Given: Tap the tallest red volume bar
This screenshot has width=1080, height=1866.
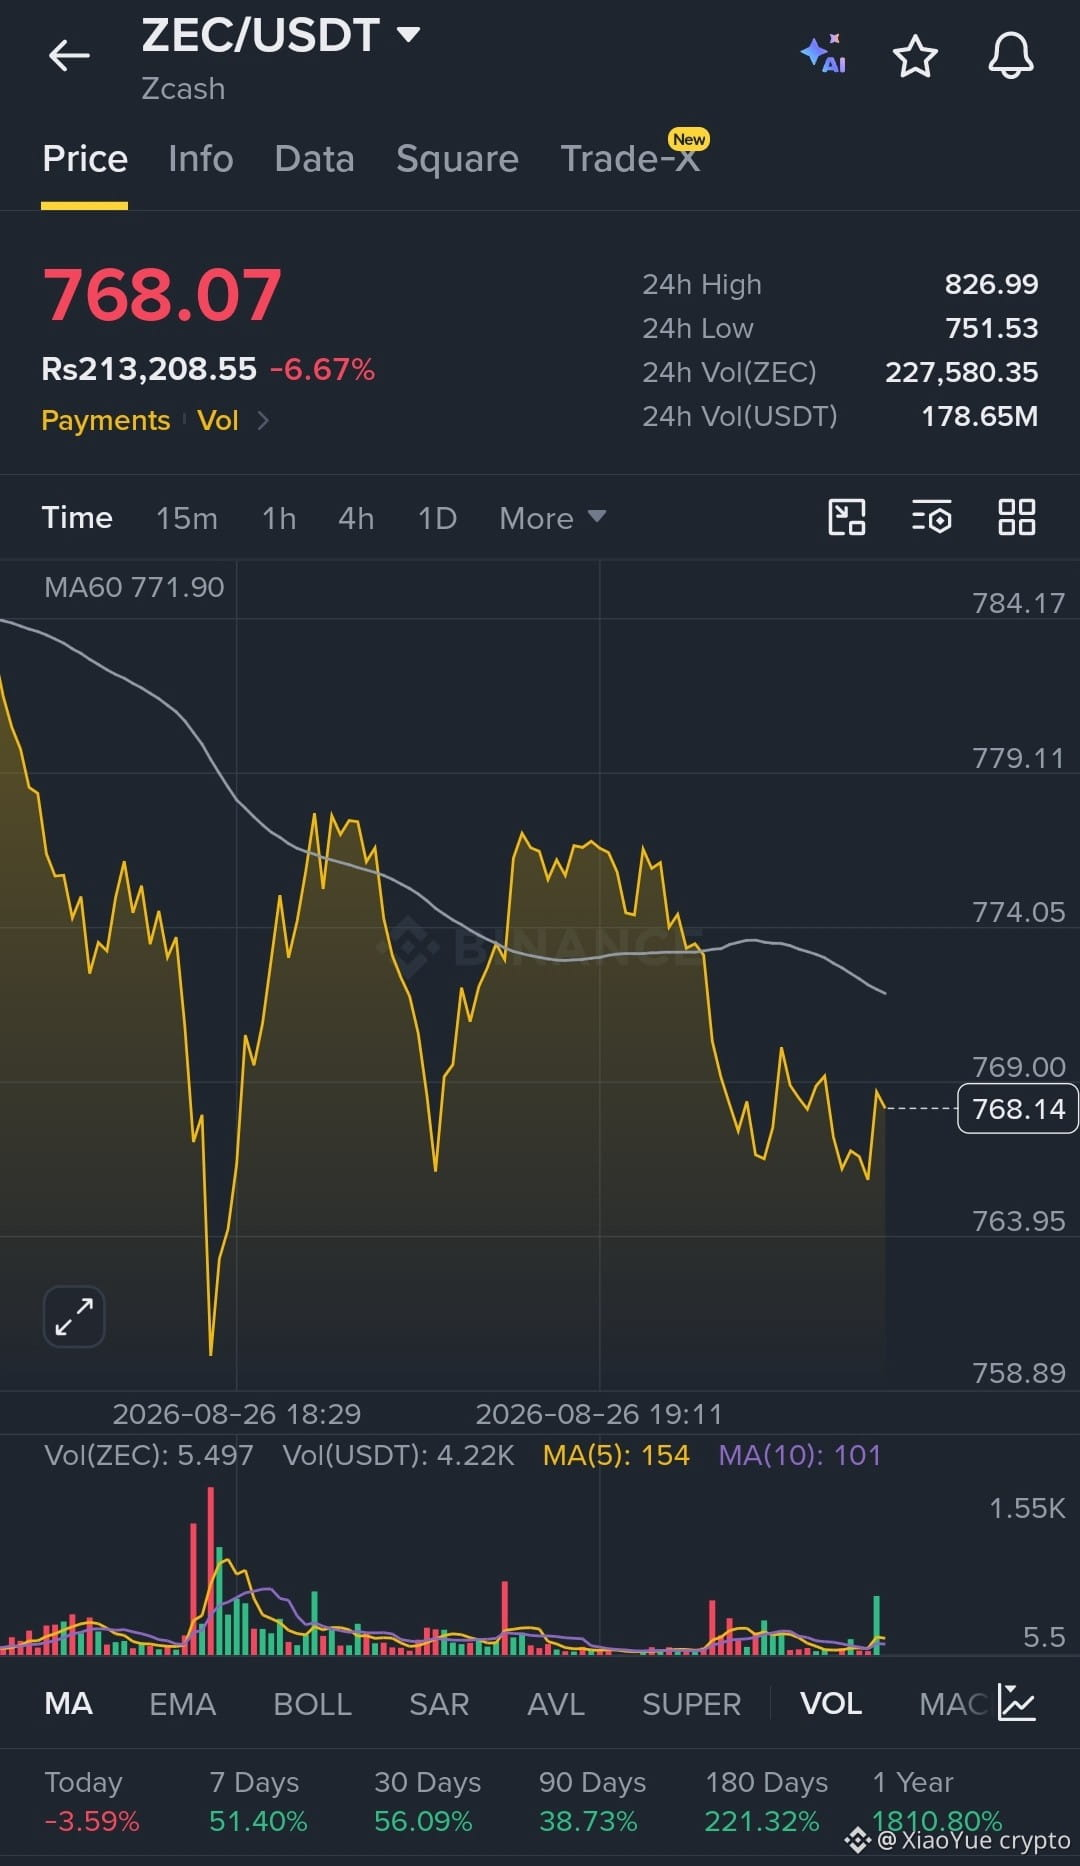Looking at the screenshot, I should pos(210,1570).
